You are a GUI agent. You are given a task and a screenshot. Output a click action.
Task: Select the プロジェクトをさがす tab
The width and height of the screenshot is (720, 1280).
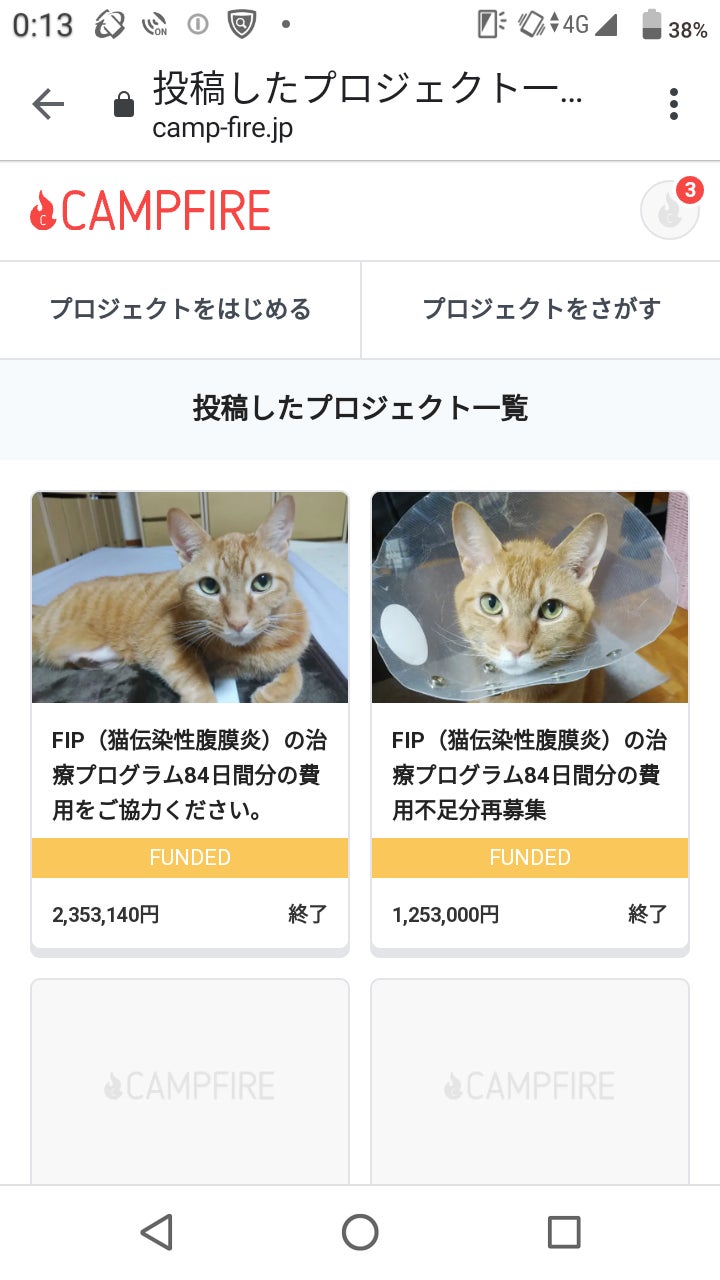(x=541, y=309)
